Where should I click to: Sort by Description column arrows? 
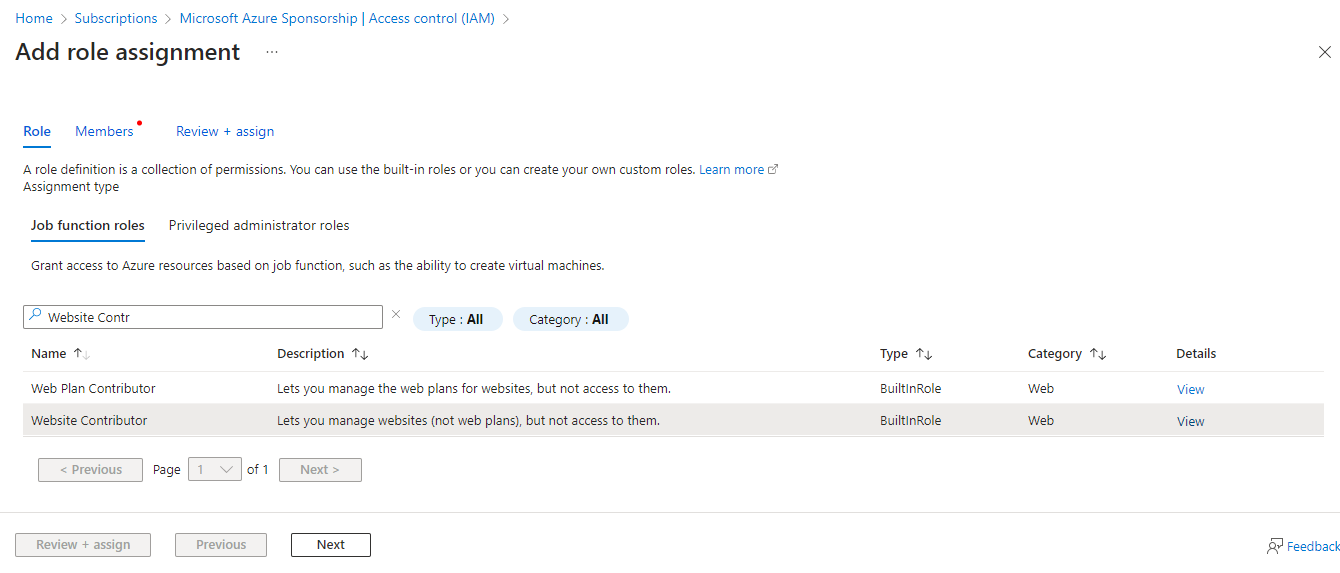[360, 354]
